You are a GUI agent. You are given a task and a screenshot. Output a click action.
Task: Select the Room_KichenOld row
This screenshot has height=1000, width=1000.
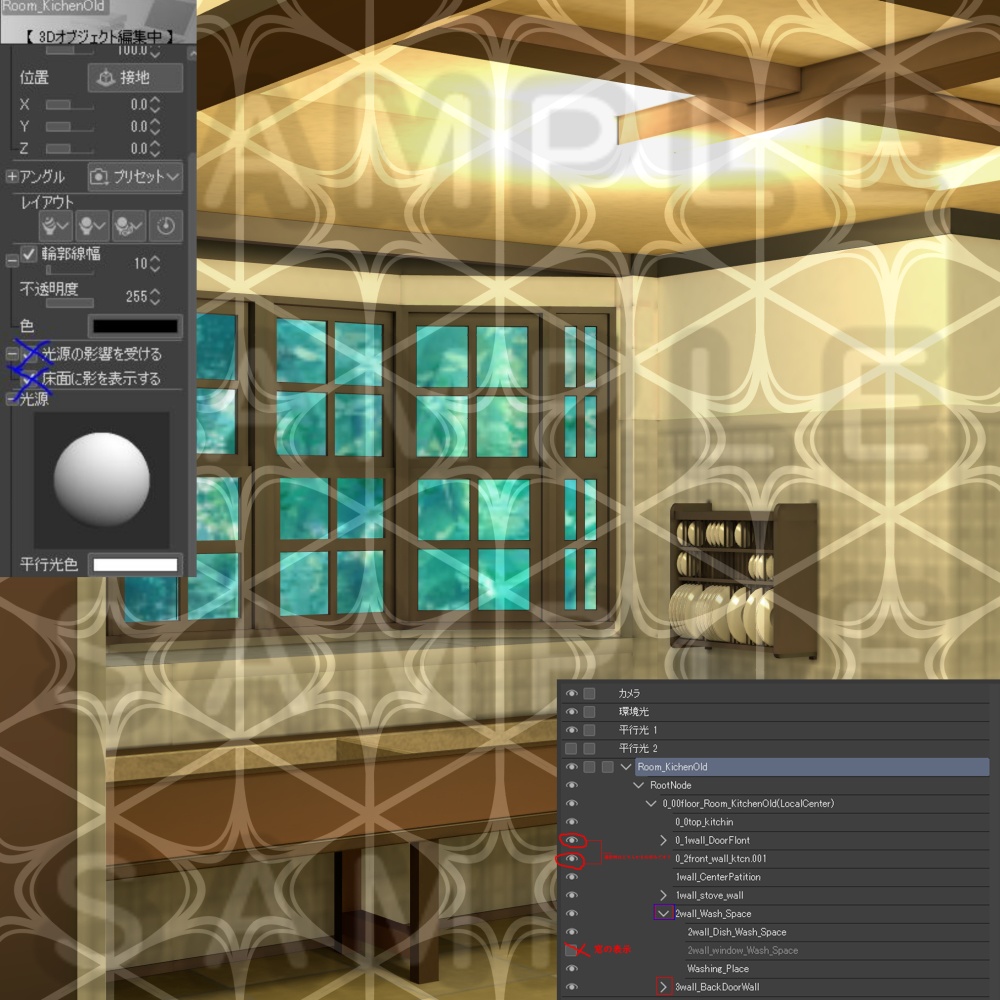pyautogui.click(x=812, y=767)
